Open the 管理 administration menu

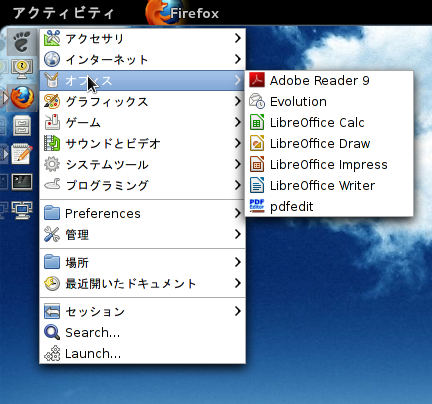(142, 234)
